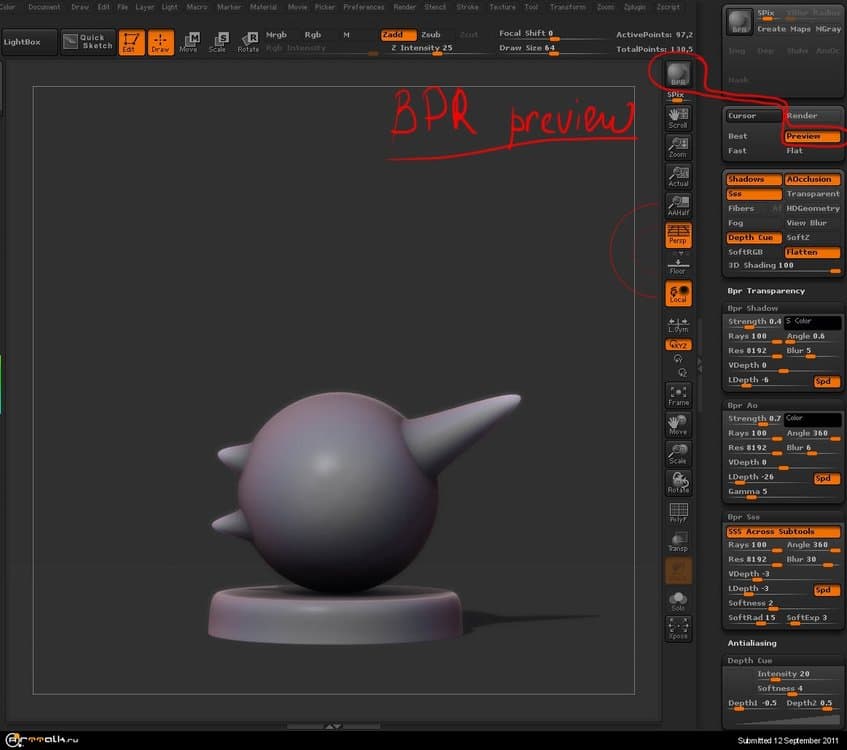847x750 pixels.
Task: Click the Spd button in Bpr Ao
Action: 826,478
